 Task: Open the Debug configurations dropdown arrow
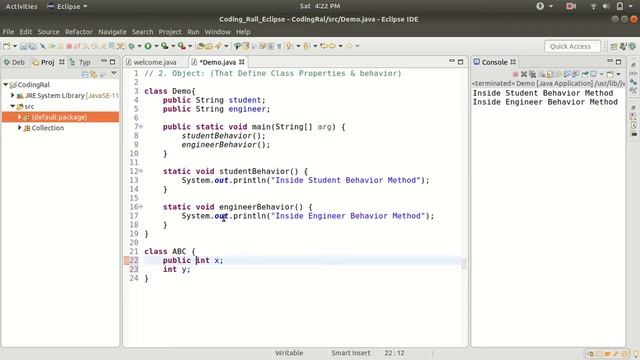(x=140, y=46)
